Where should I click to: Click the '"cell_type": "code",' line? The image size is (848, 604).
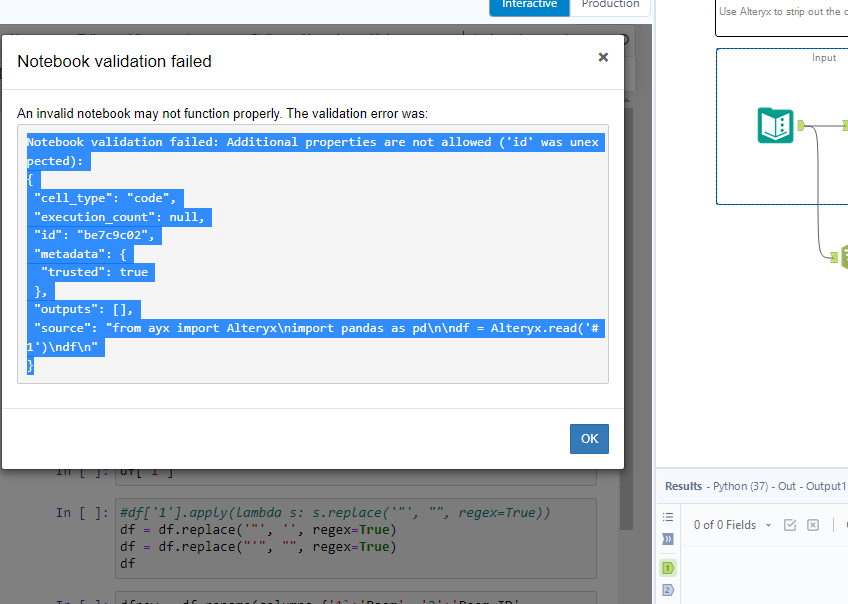(x=105, y=198)
